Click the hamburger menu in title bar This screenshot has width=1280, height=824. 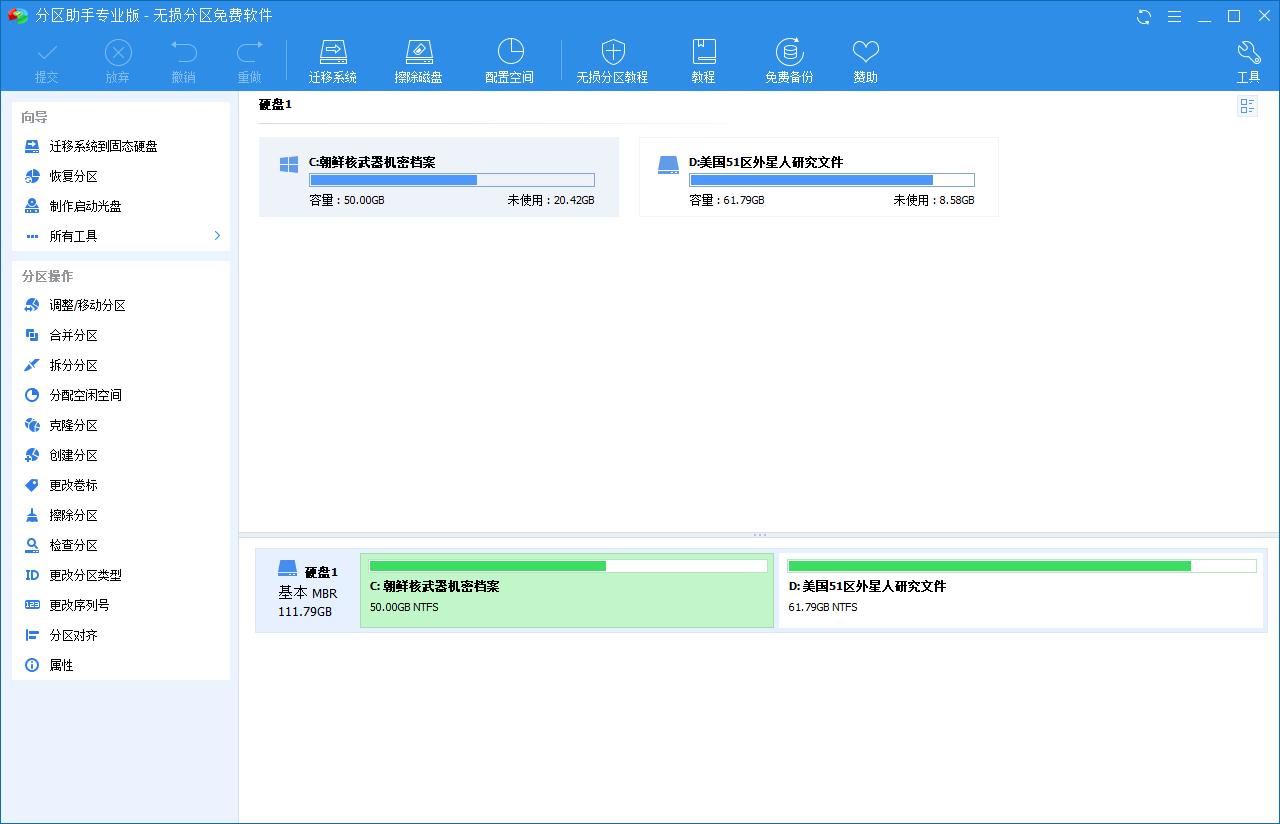click(x=1174, y=16)
